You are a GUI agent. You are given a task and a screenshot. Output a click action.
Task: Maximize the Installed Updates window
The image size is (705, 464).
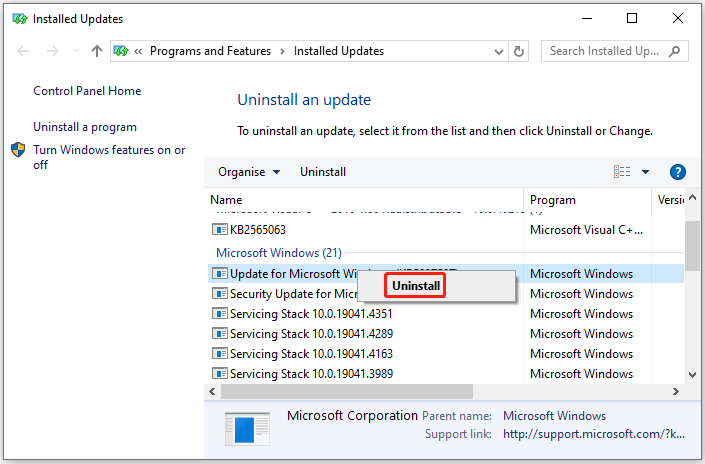[x=632, y=18]
